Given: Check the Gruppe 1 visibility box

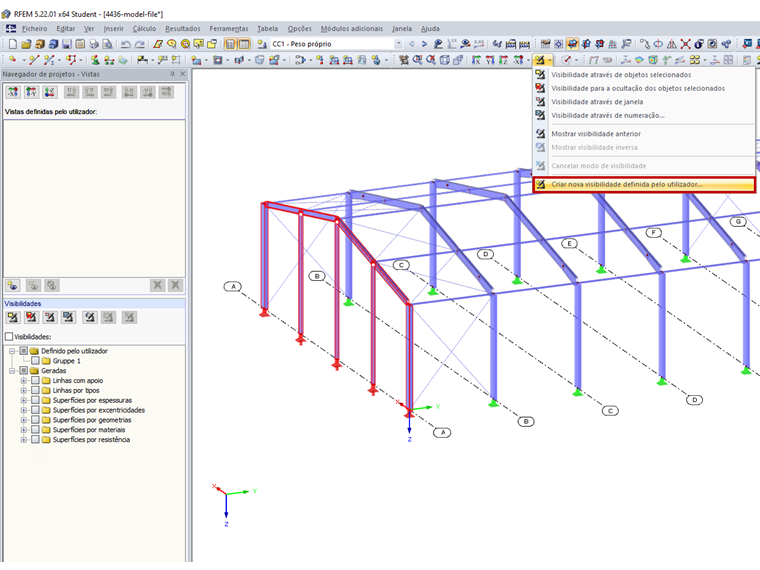Looking at the screenshot, I should point(35,361).
